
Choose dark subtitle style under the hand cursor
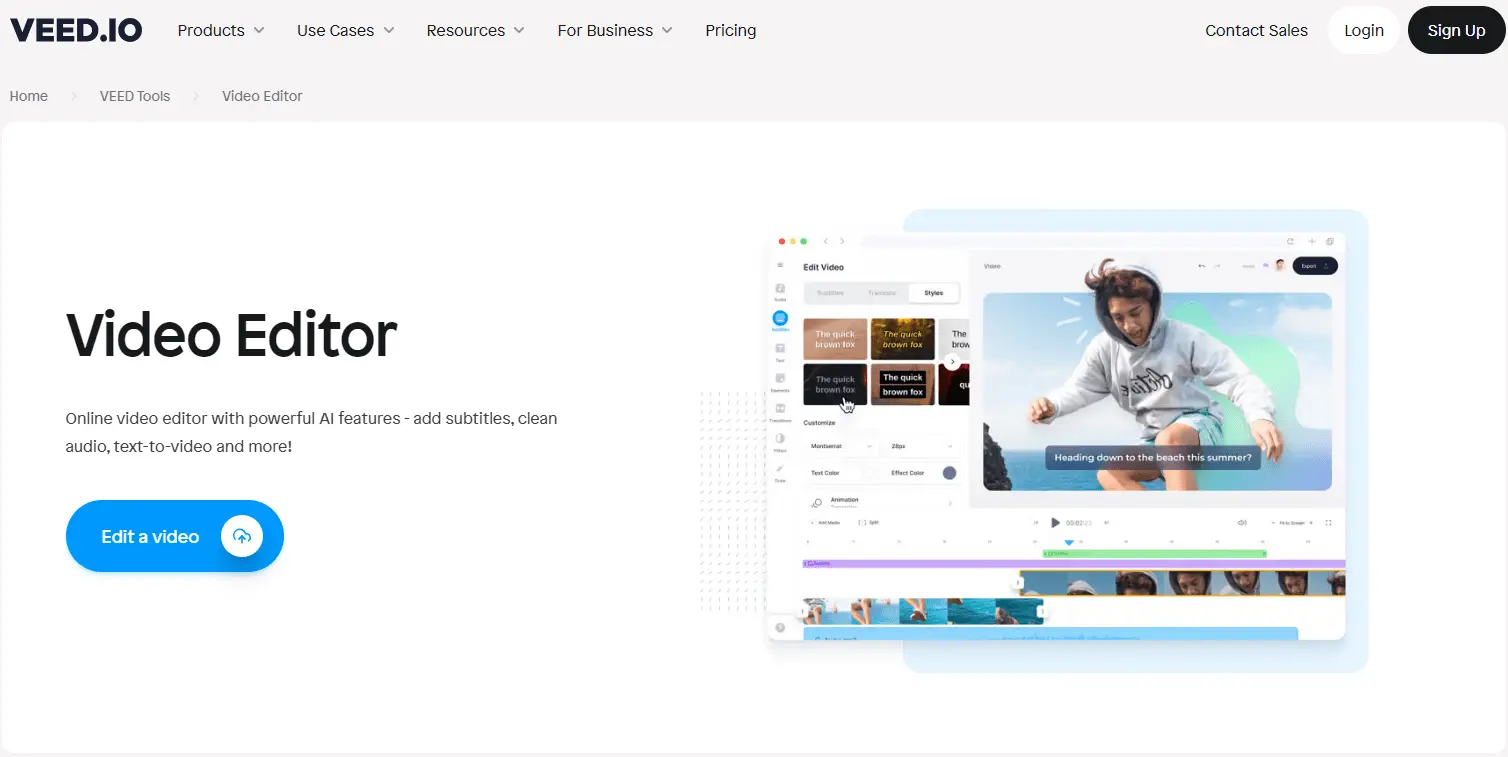point(835,384)
